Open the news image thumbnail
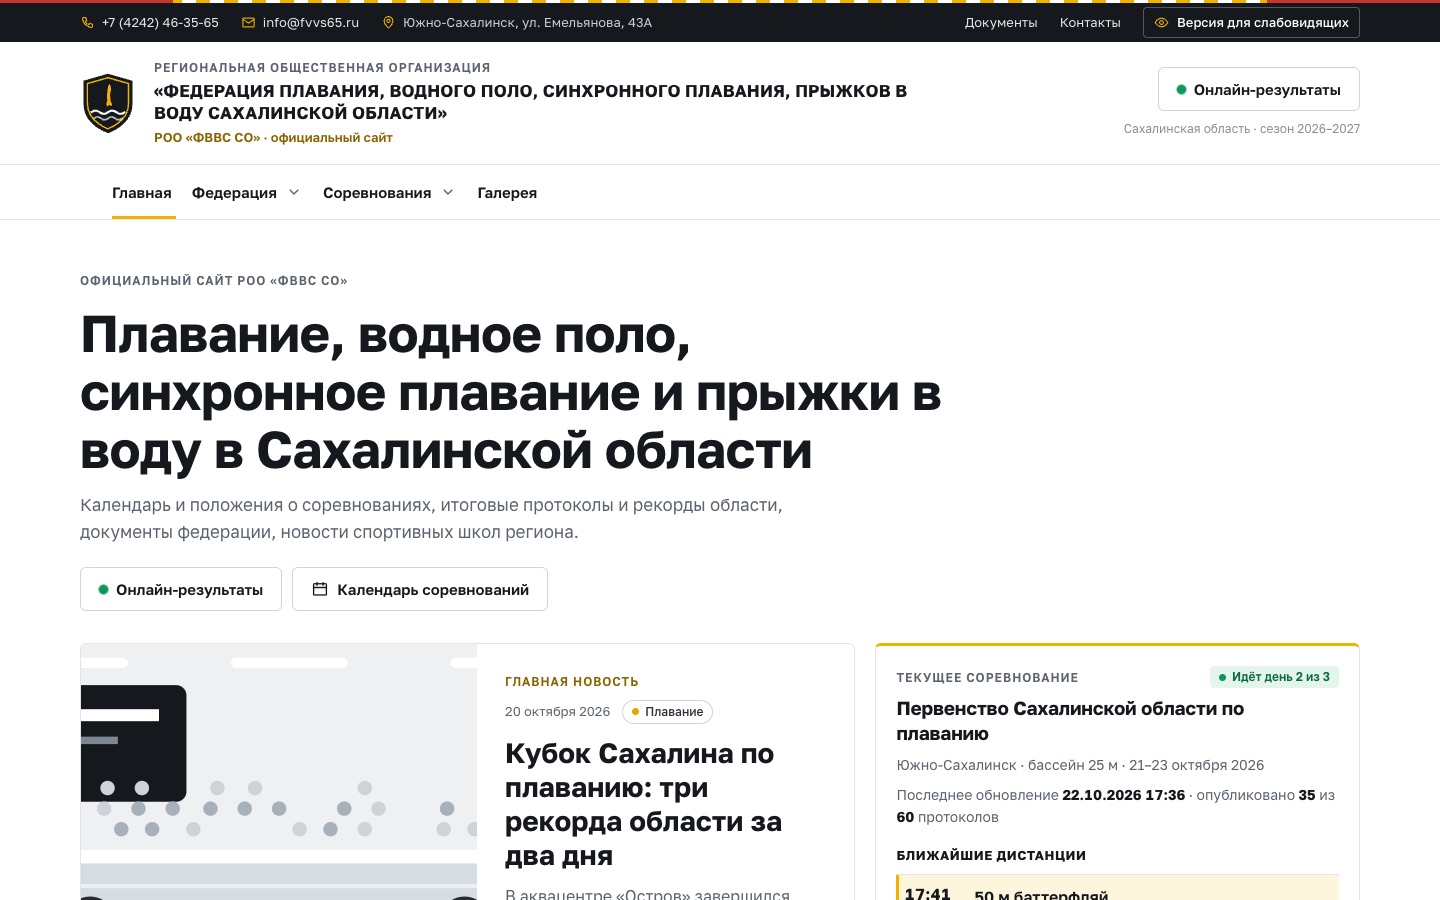 (279, 772)
